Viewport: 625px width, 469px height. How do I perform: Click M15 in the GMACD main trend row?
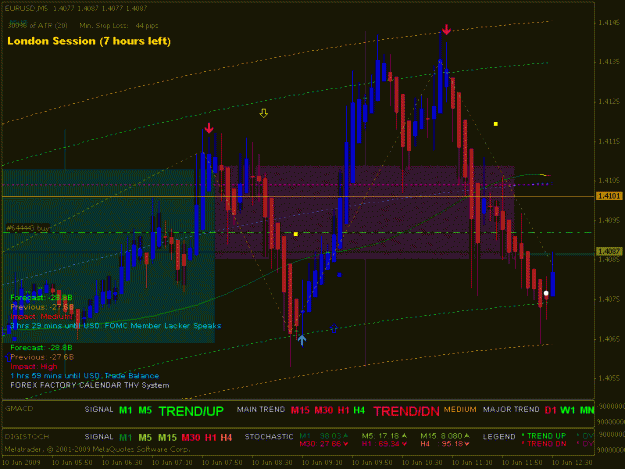click(x=300, y=410)
